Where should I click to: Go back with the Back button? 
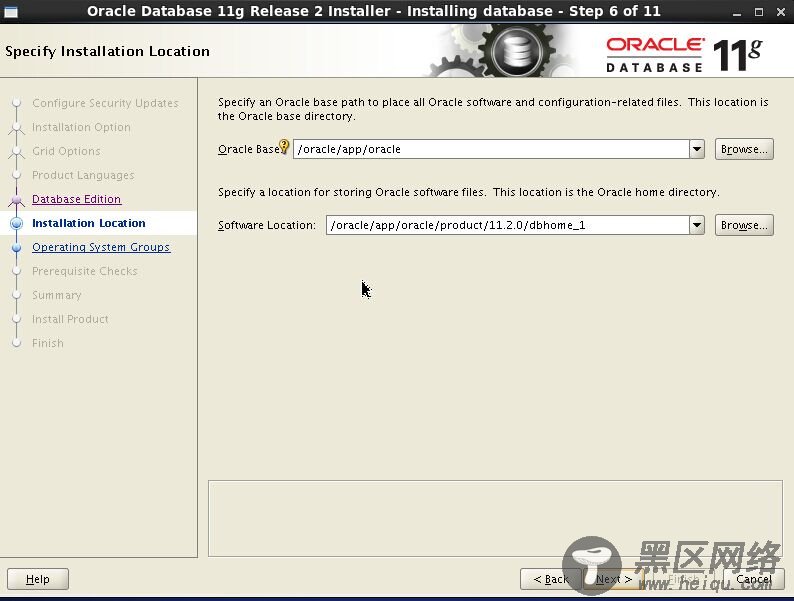tap(550, 579)
